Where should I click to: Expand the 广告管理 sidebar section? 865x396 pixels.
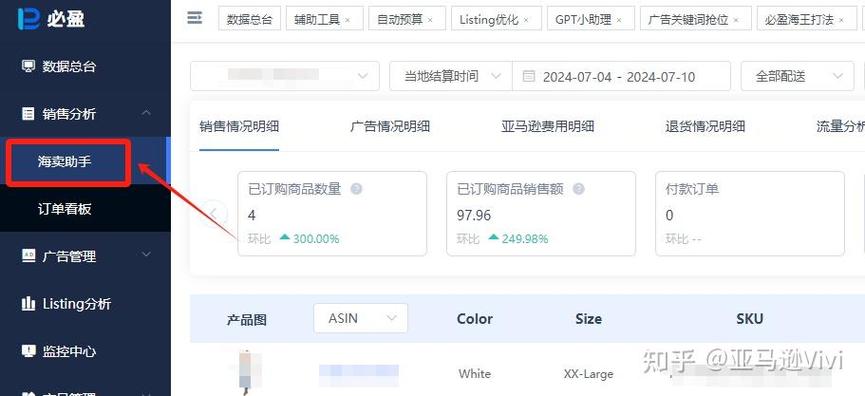pyautogui.click(x=146, y=255)
